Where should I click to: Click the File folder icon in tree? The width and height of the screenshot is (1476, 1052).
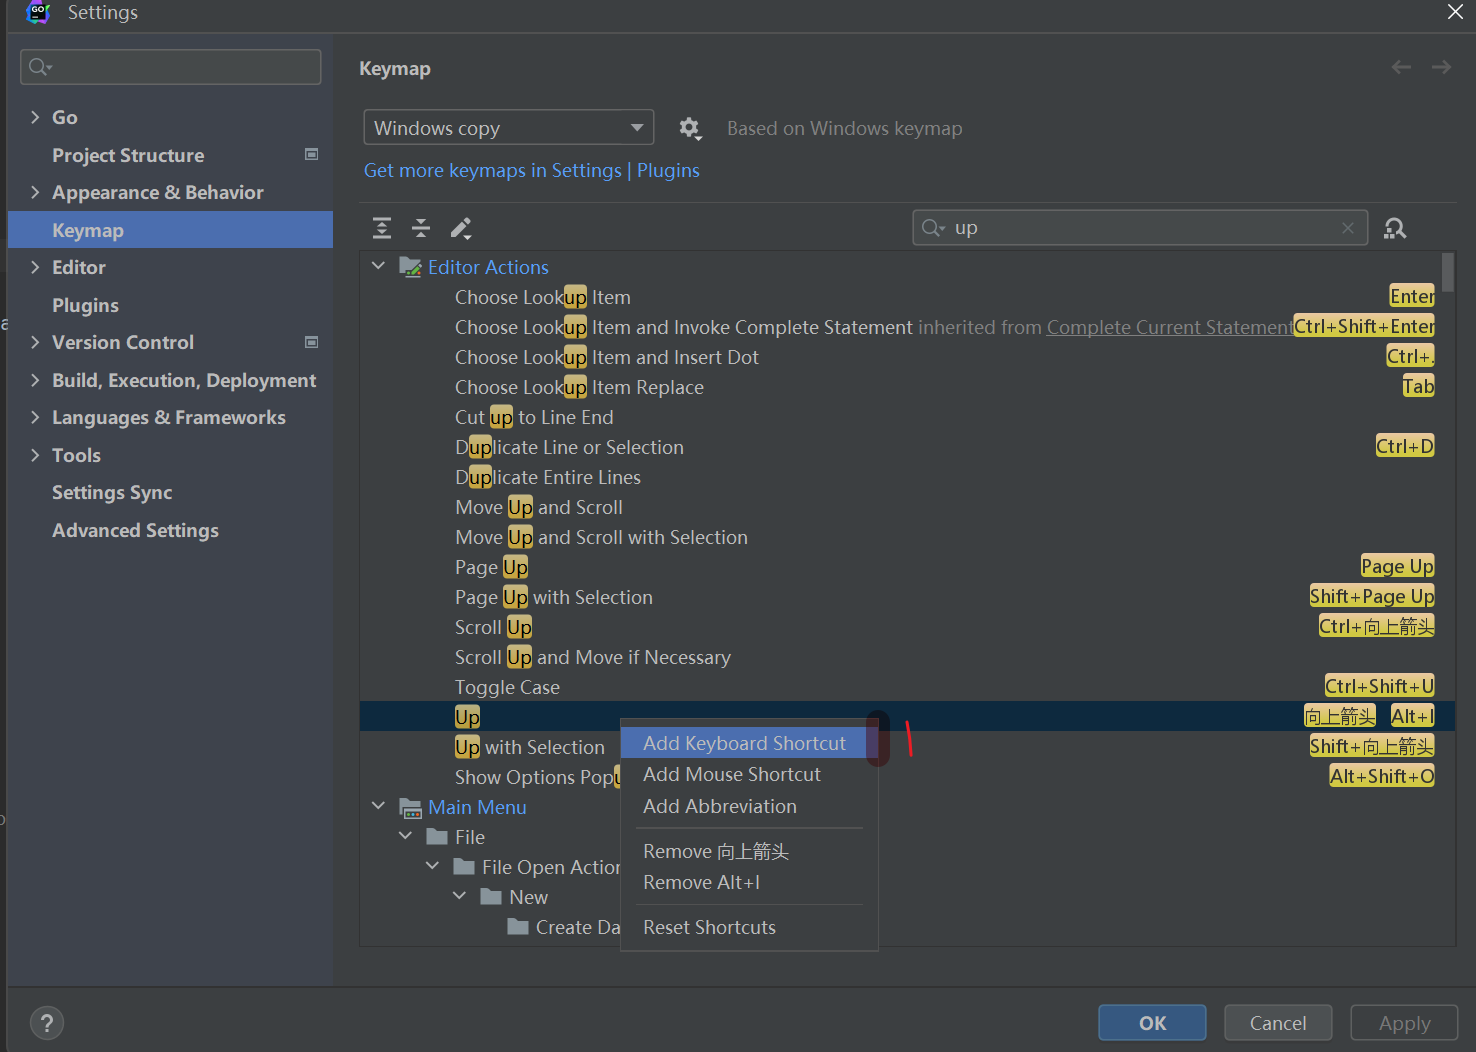pyautogui.click(x=437, y=836)
